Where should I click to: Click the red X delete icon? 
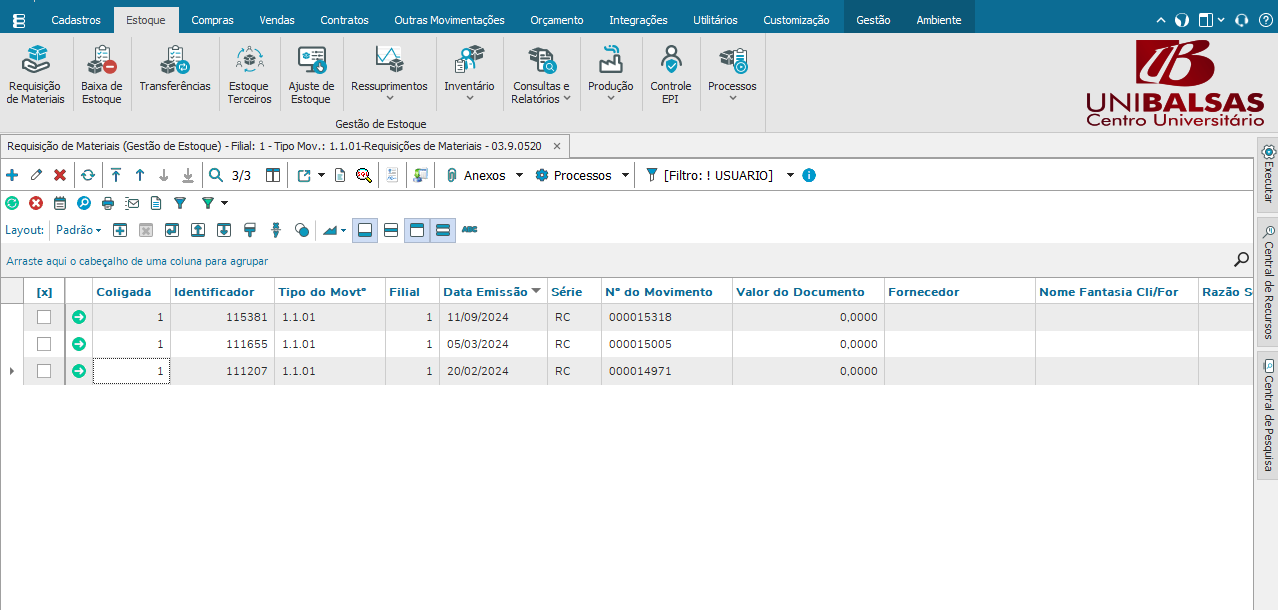pos(60,175)
